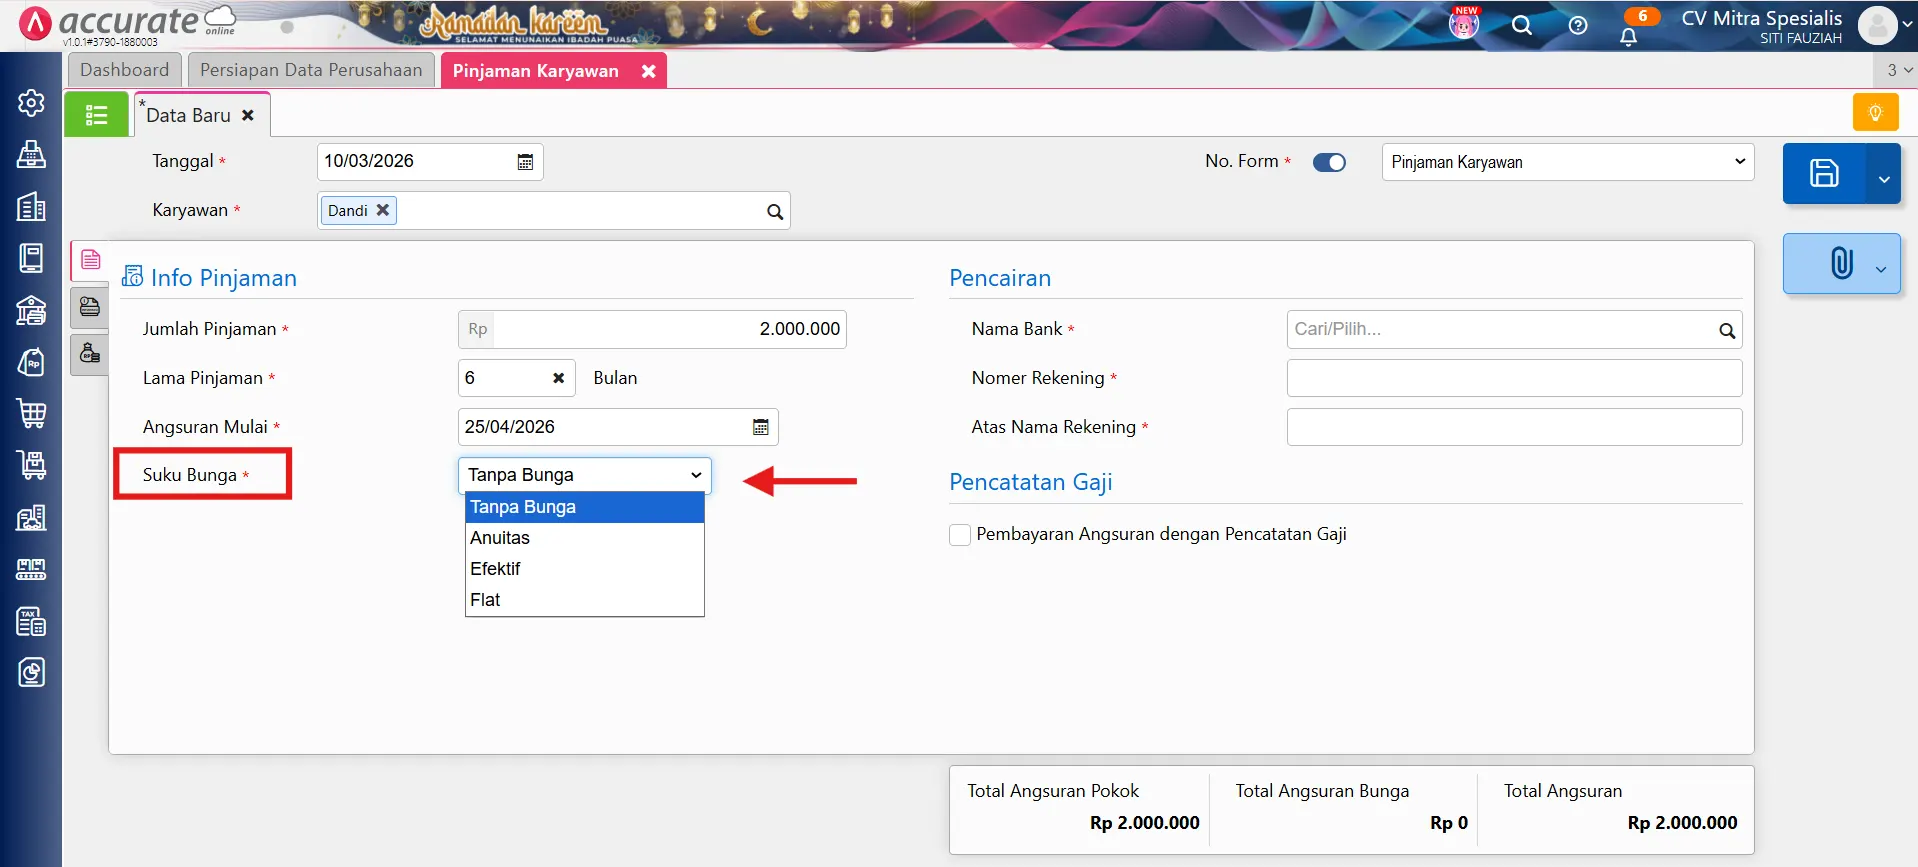Image resolution: width=1918 pixels, height=867 pixels.
Task: Open the help question mark icon
Action: [1578, 26]
